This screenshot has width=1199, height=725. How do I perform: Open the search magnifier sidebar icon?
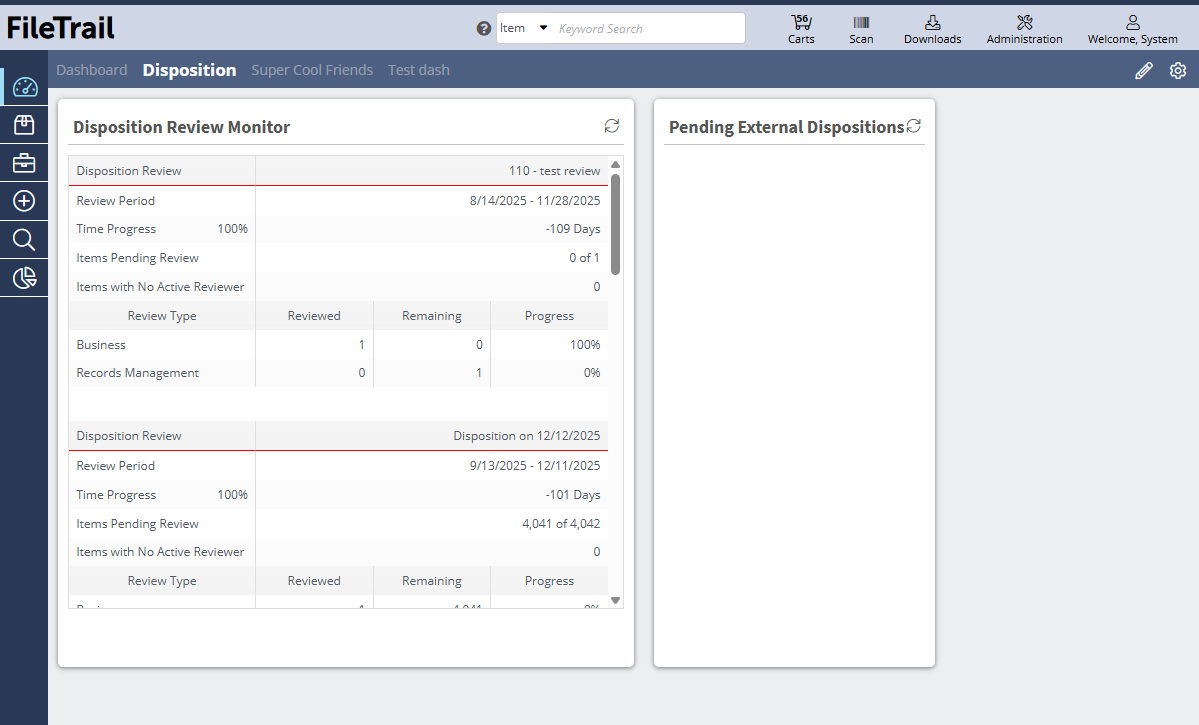[24, 239]
